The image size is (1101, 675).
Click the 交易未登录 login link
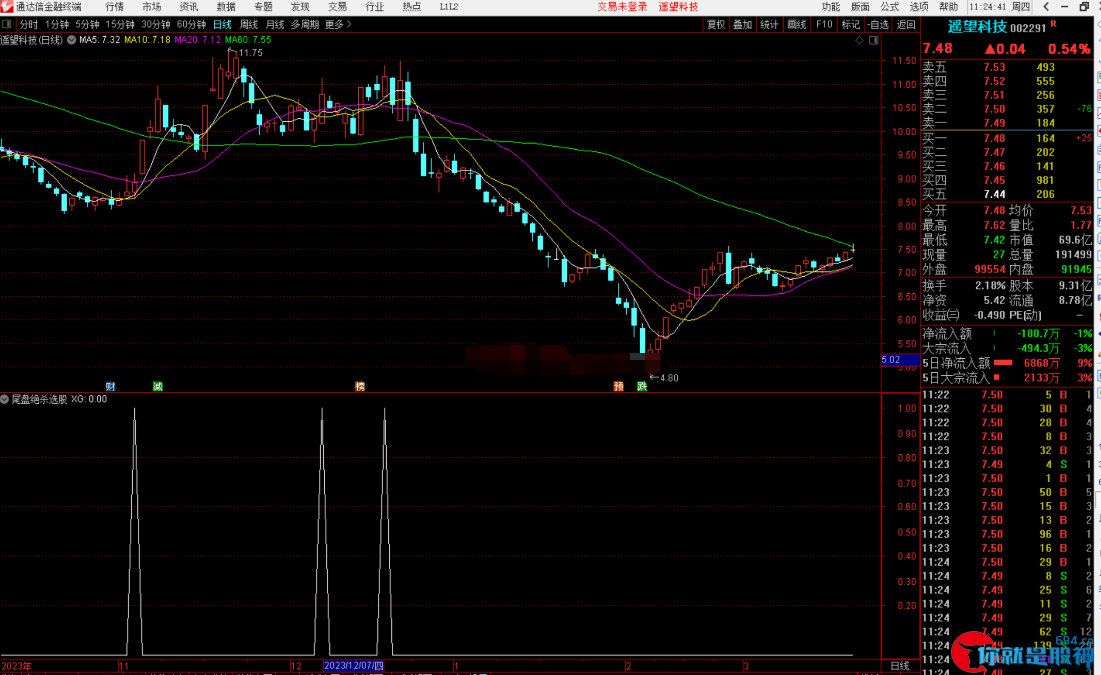622,6
